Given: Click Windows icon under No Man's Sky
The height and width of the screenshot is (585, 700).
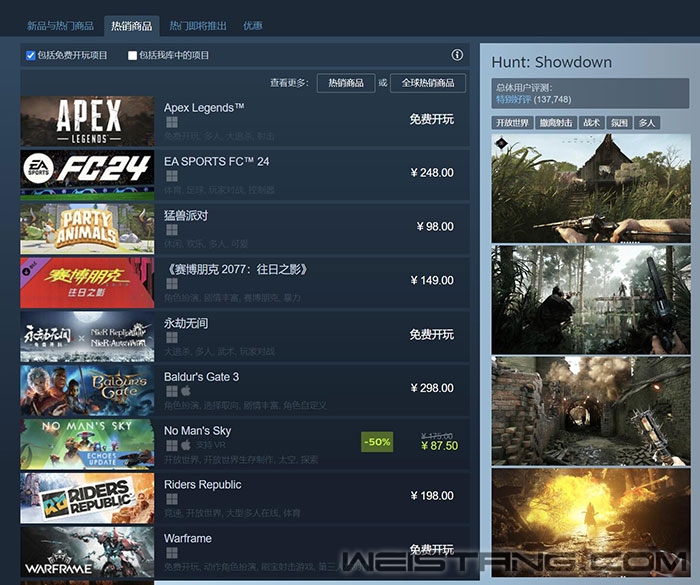Looking at the screenshot, I should pyautogui.click(x=171, y=445).
